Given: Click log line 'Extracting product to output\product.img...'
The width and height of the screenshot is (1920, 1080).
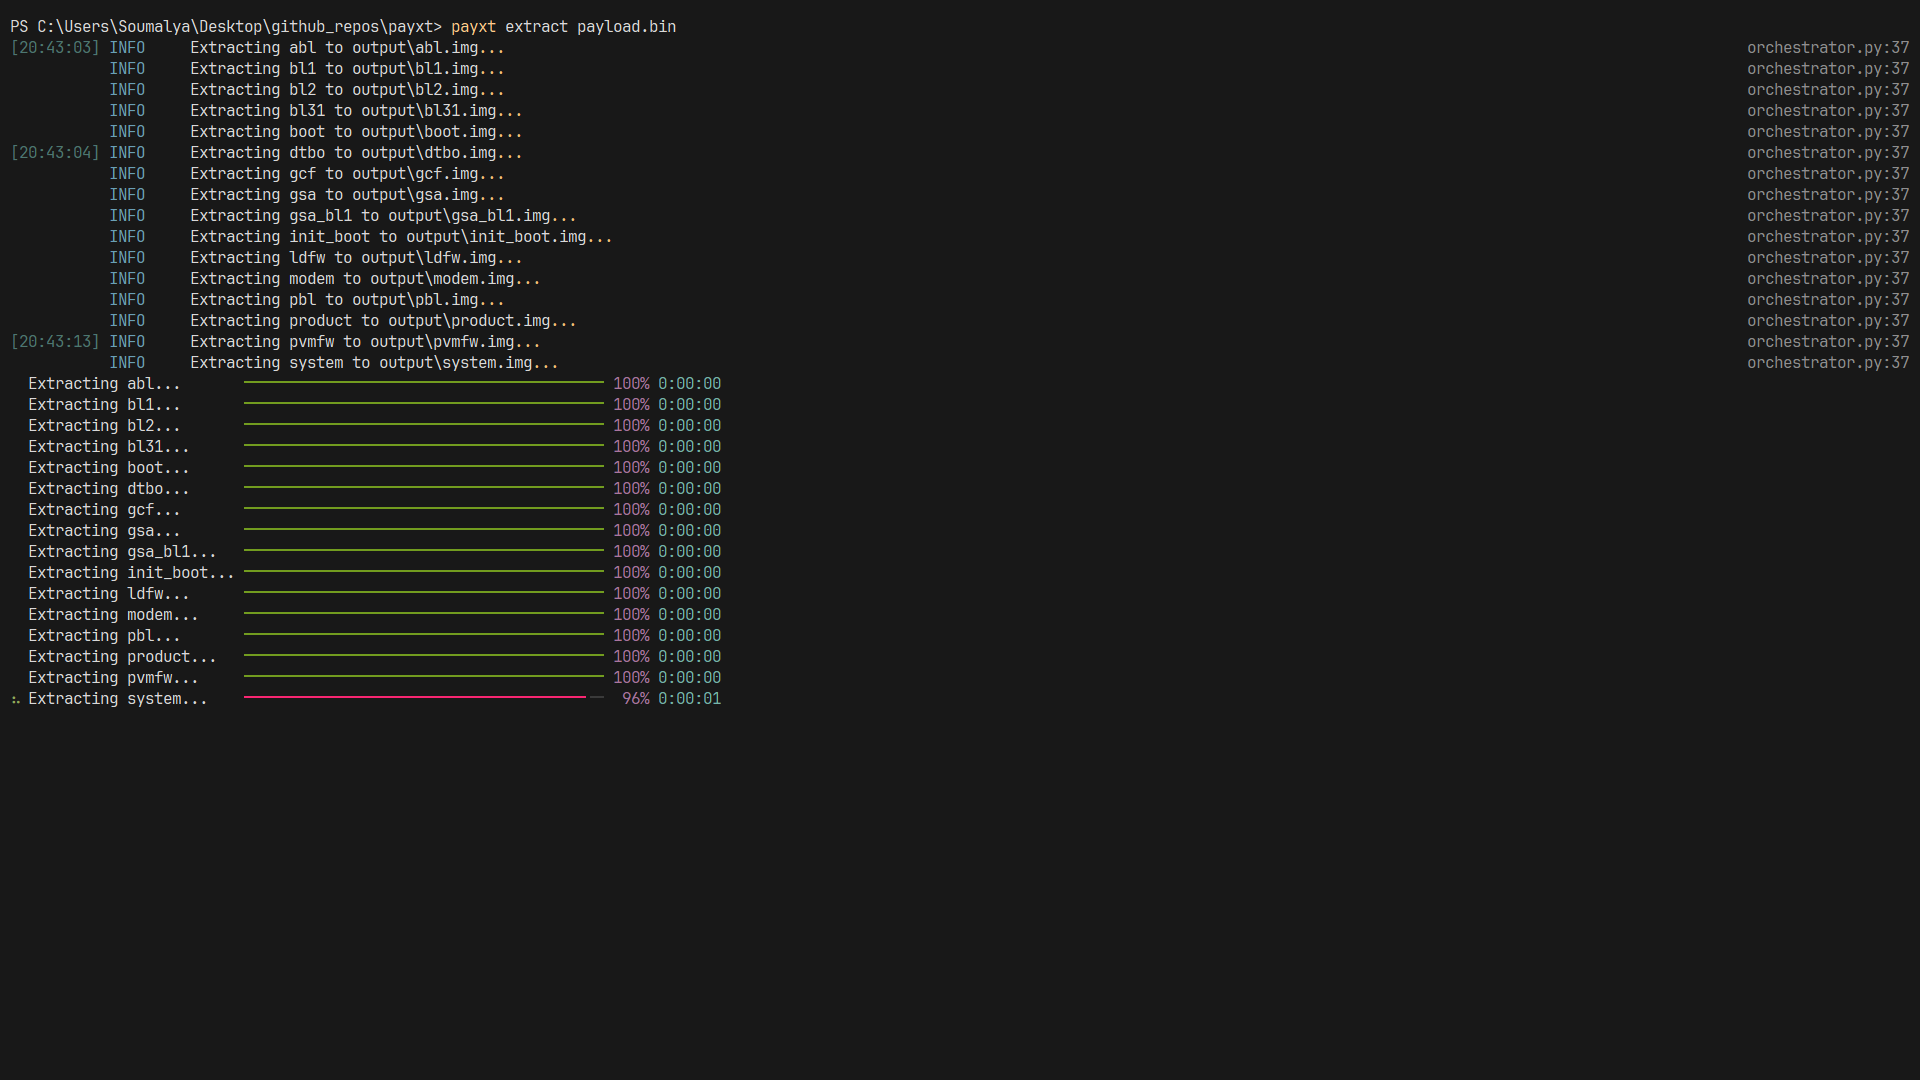Looking at the screenshot, I should tap(383, 321).
